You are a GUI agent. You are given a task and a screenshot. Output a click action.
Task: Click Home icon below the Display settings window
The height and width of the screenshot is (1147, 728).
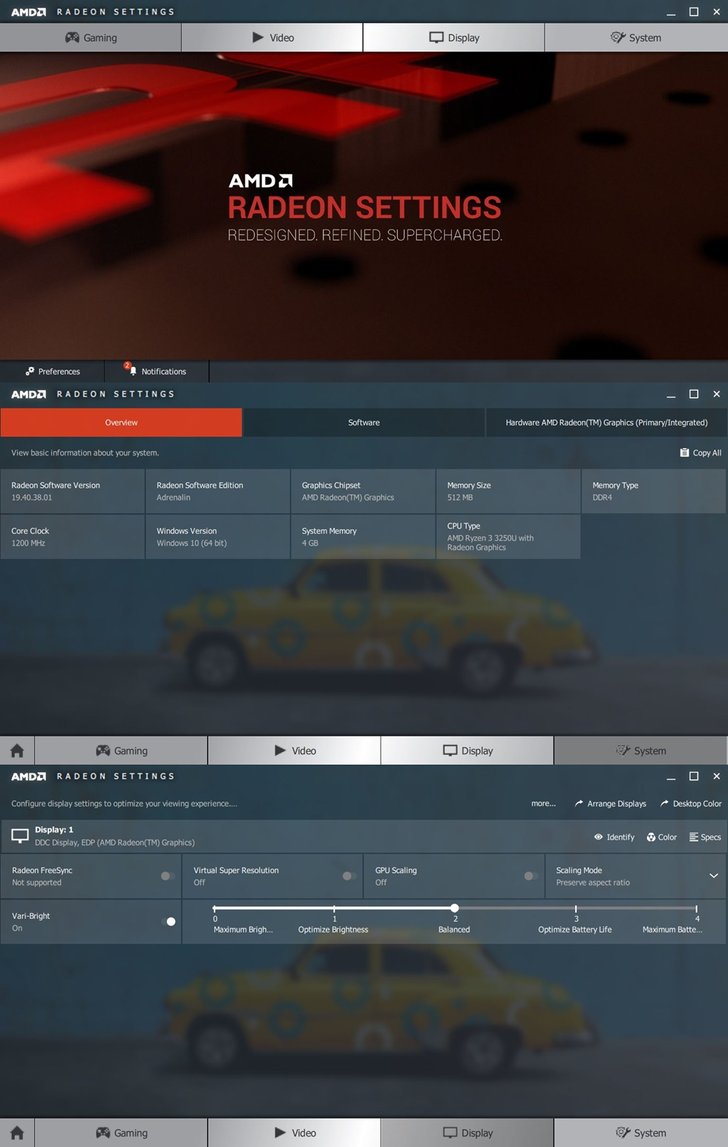17,1132
